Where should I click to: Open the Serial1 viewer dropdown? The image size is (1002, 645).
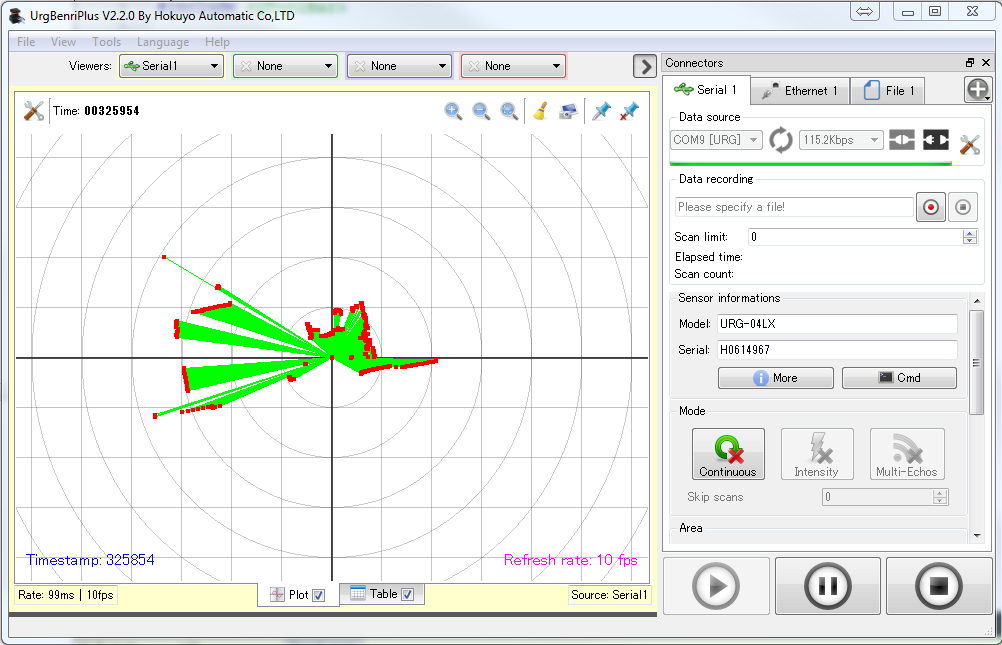pyautogui.click(x=171, y=66)
